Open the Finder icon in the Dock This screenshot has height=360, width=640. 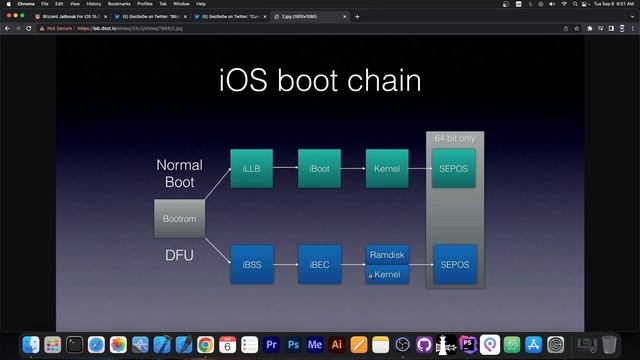pos(31,345)
